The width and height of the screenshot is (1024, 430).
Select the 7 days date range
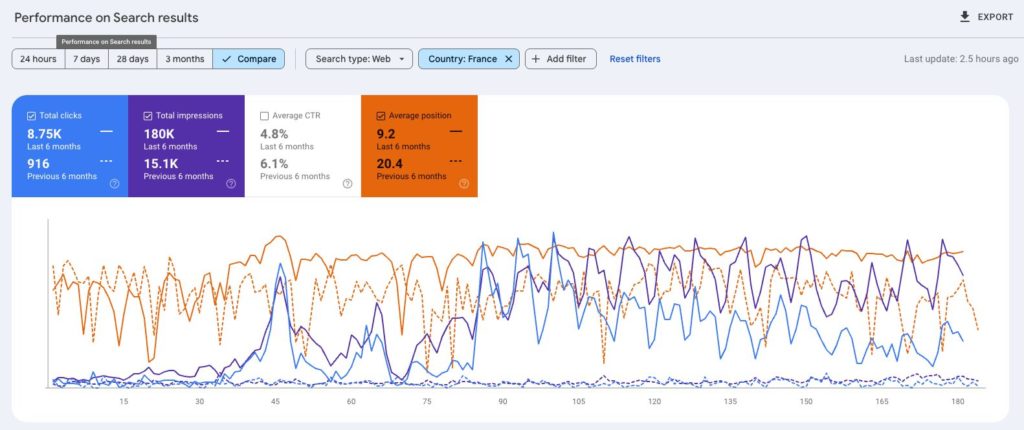(x=86, y=59)
